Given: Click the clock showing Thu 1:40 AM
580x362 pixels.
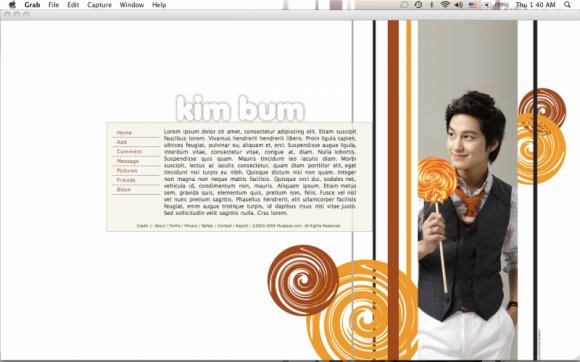Looking at the screenshot, I should [x=535, y=5].
